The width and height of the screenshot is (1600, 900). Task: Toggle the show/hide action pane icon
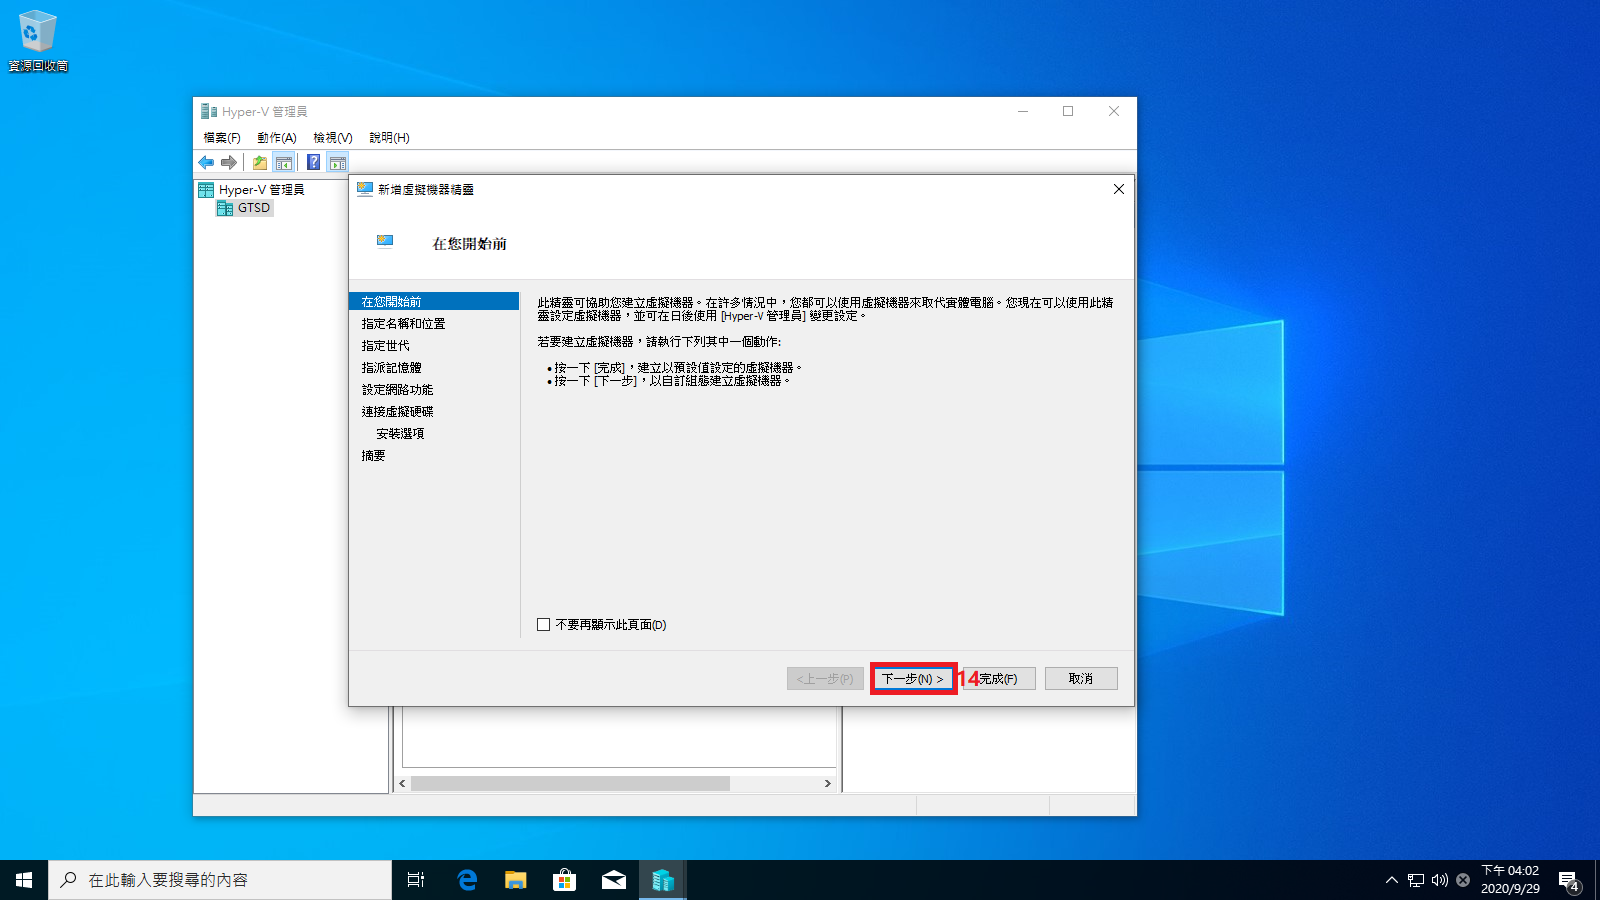(x=338, y=162)
